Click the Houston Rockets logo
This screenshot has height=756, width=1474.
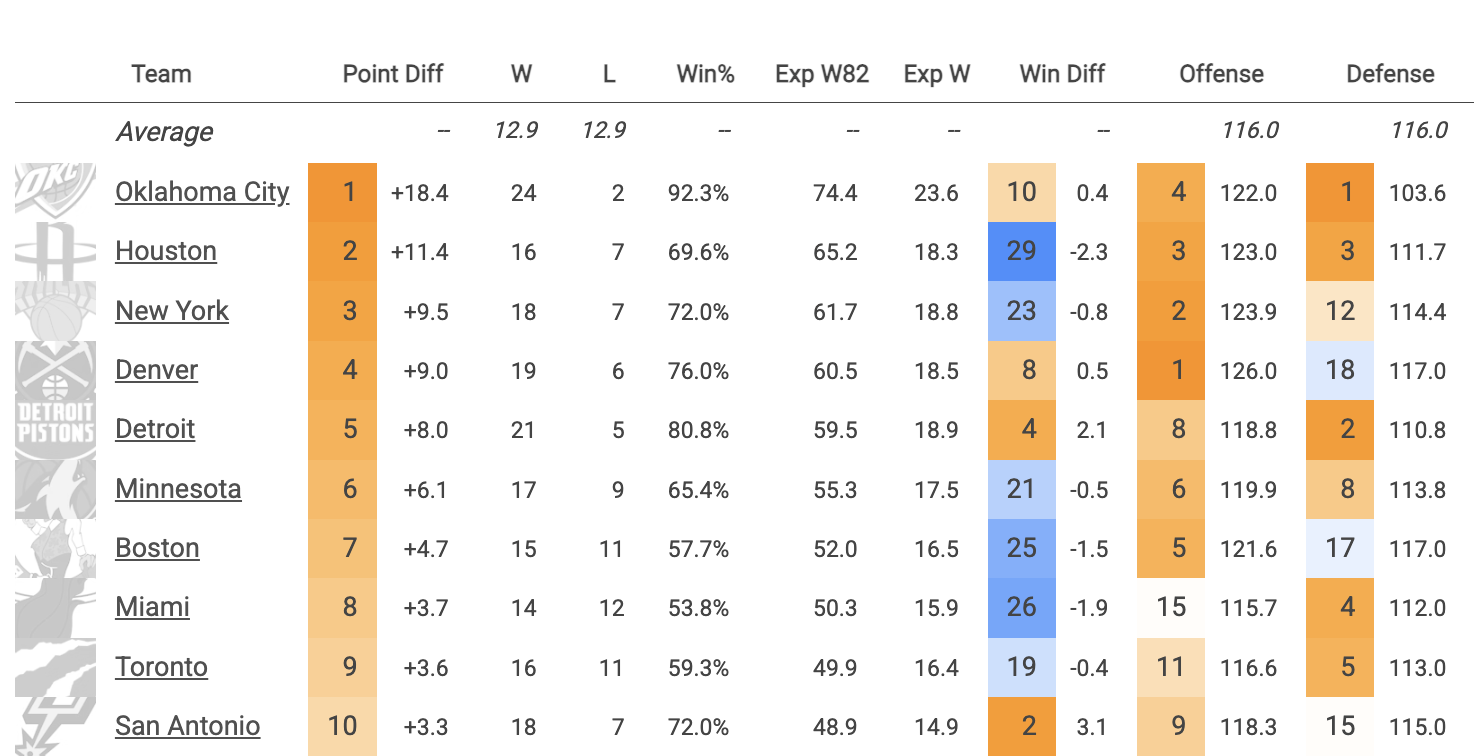click(55, 250)
